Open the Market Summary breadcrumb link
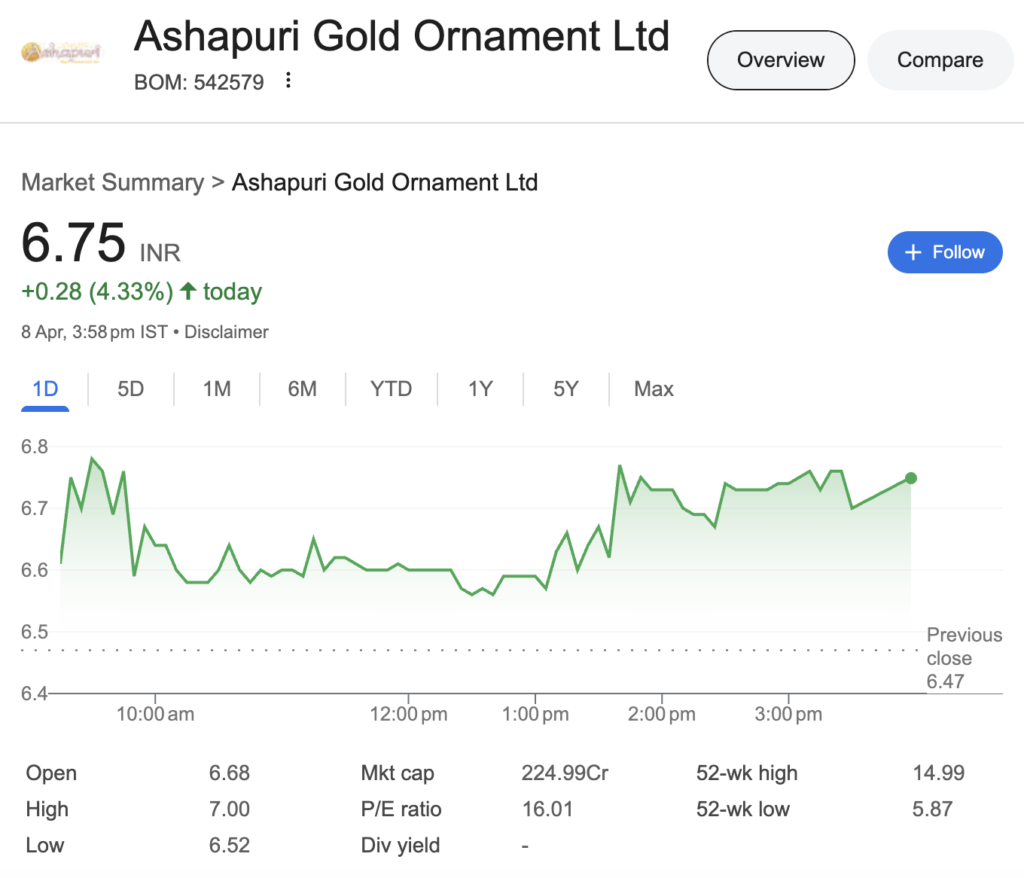 click(x=113, y=182)
